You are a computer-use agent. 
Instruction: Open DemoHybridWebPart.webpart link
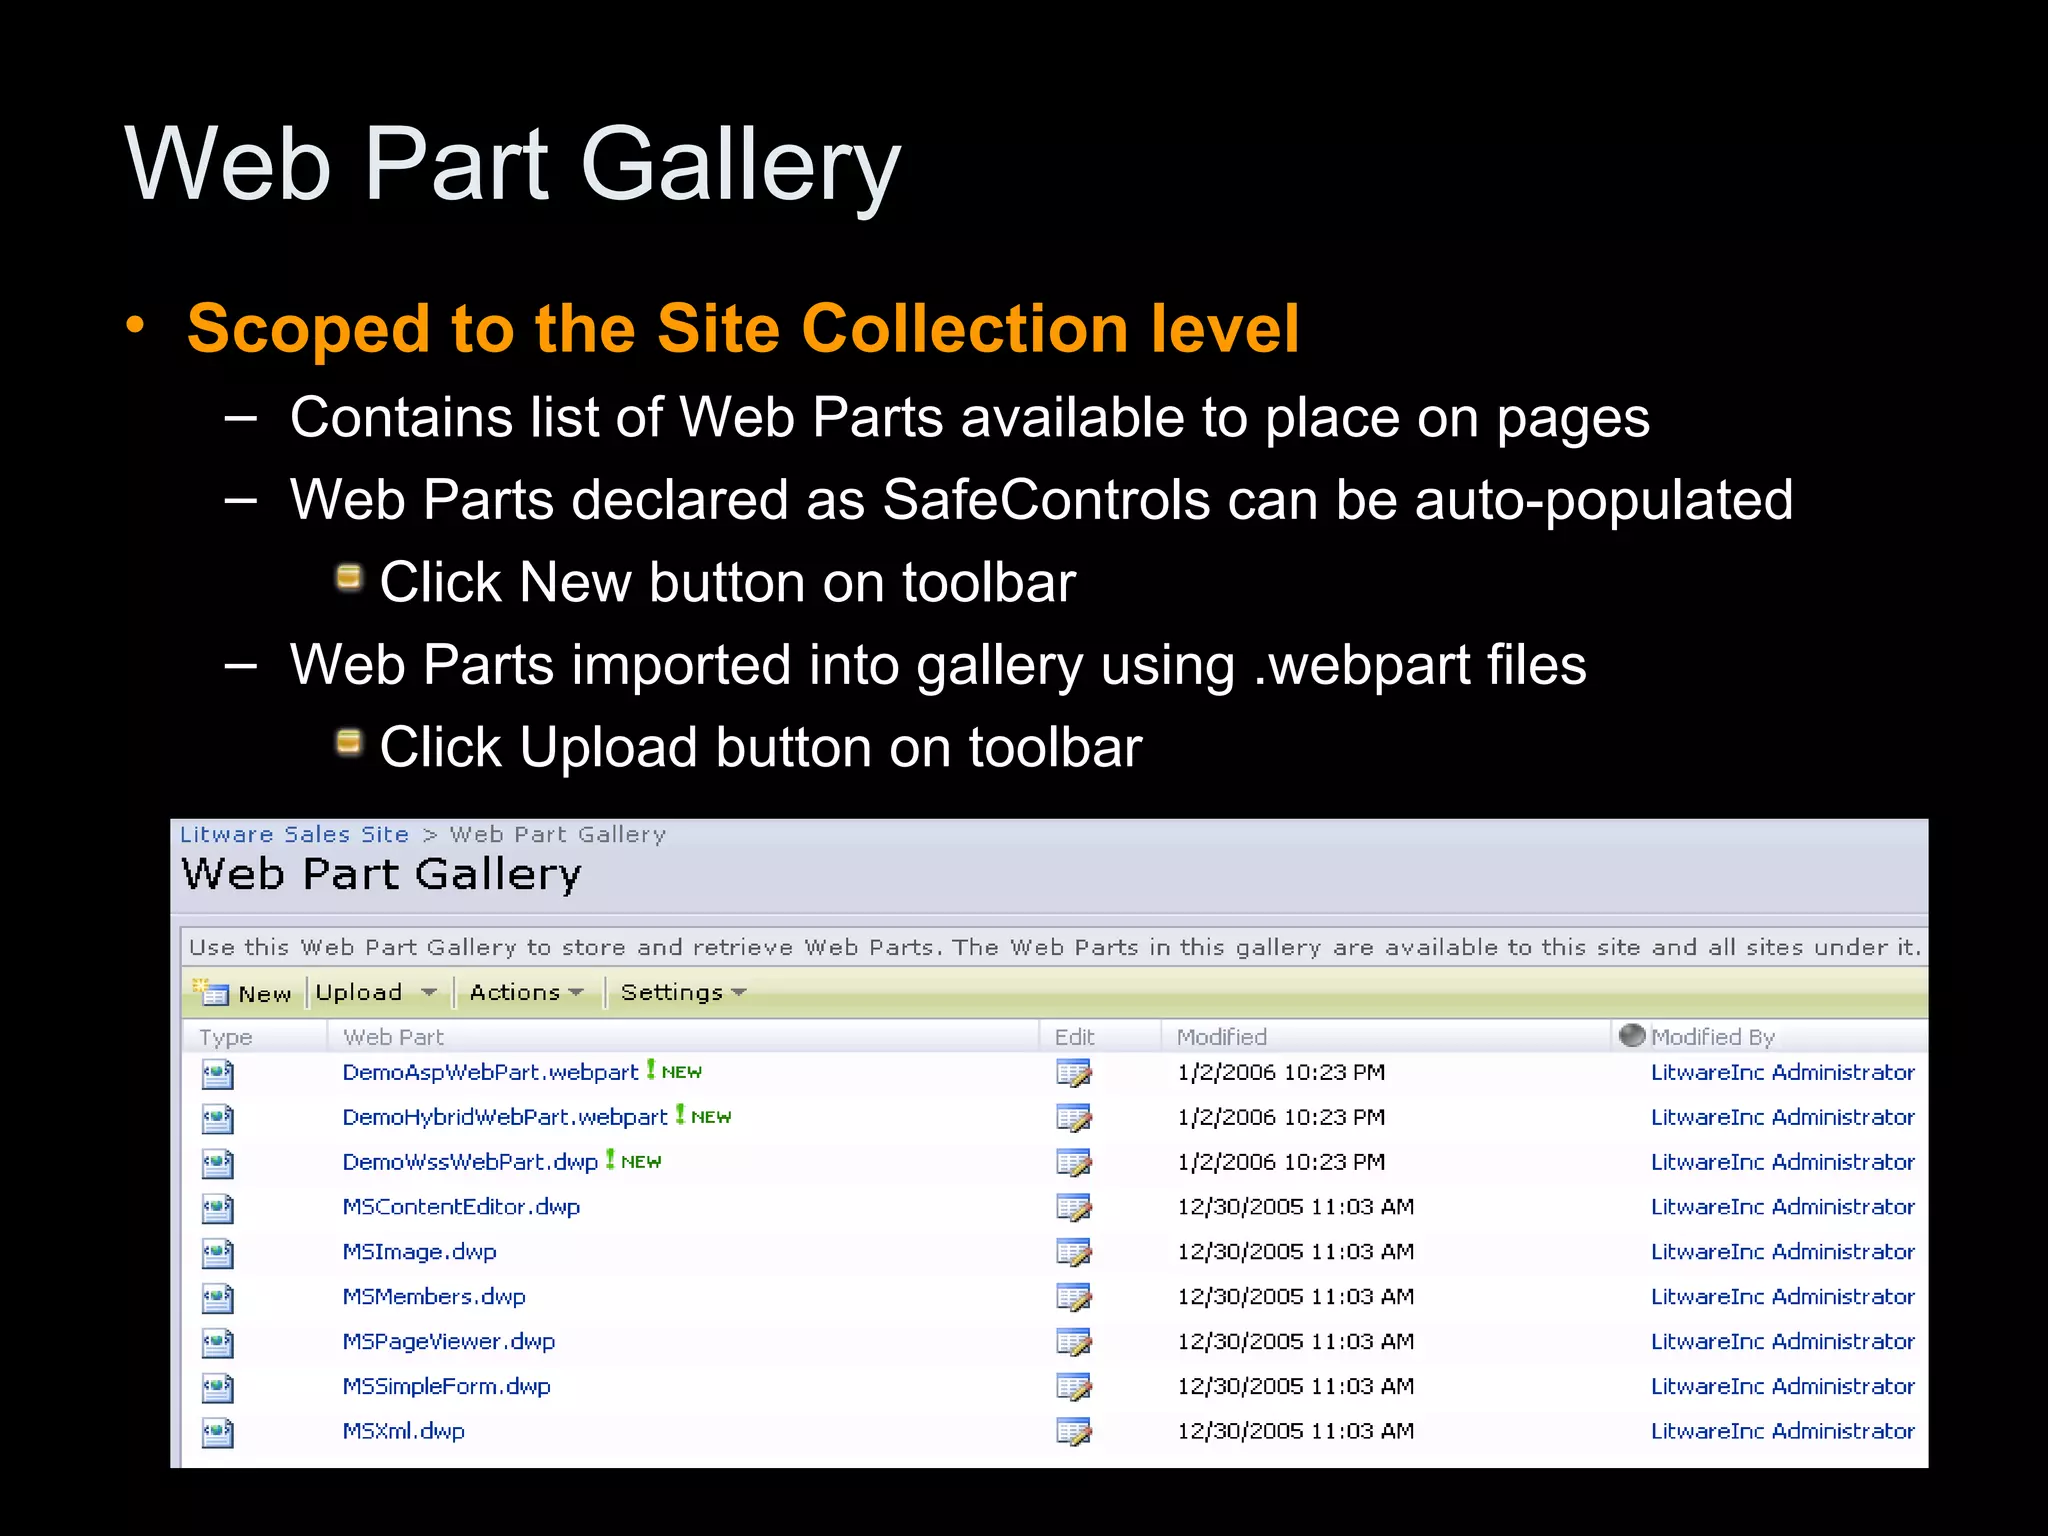(x=505, y=1117)
